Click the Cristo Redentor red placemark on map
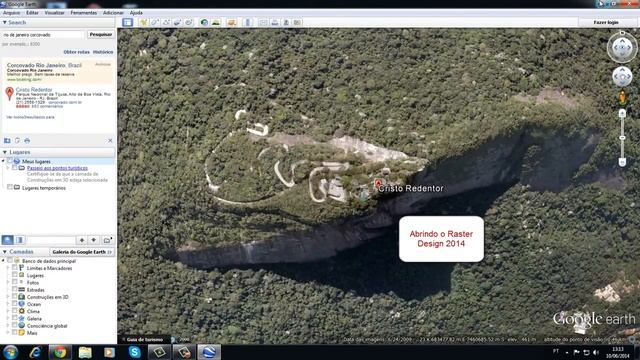This screenshot has height=360, width=640. (378, 184)
